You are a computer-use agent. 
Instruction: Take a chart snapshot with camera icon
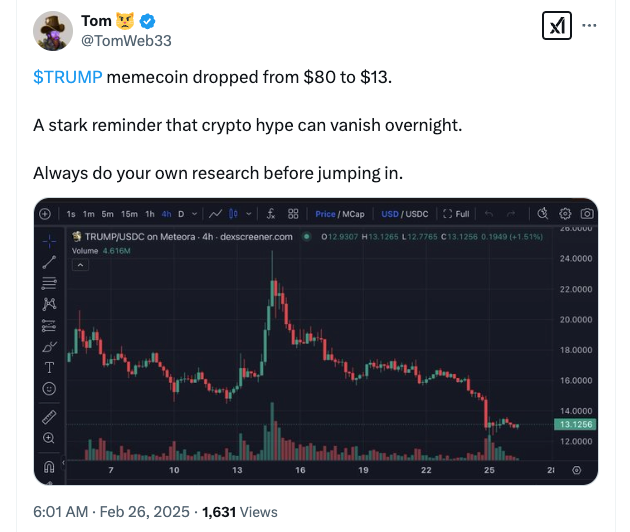(x=587, y=214)
